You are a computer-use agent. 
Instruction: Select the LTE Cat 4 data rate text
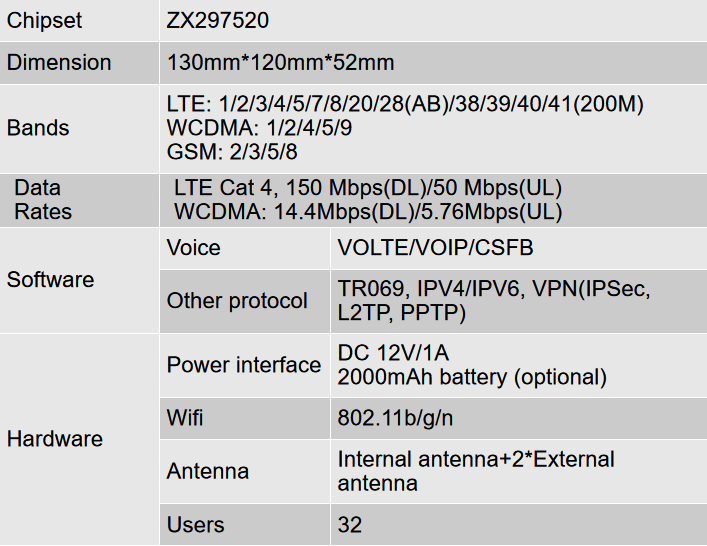click(368, 188)
